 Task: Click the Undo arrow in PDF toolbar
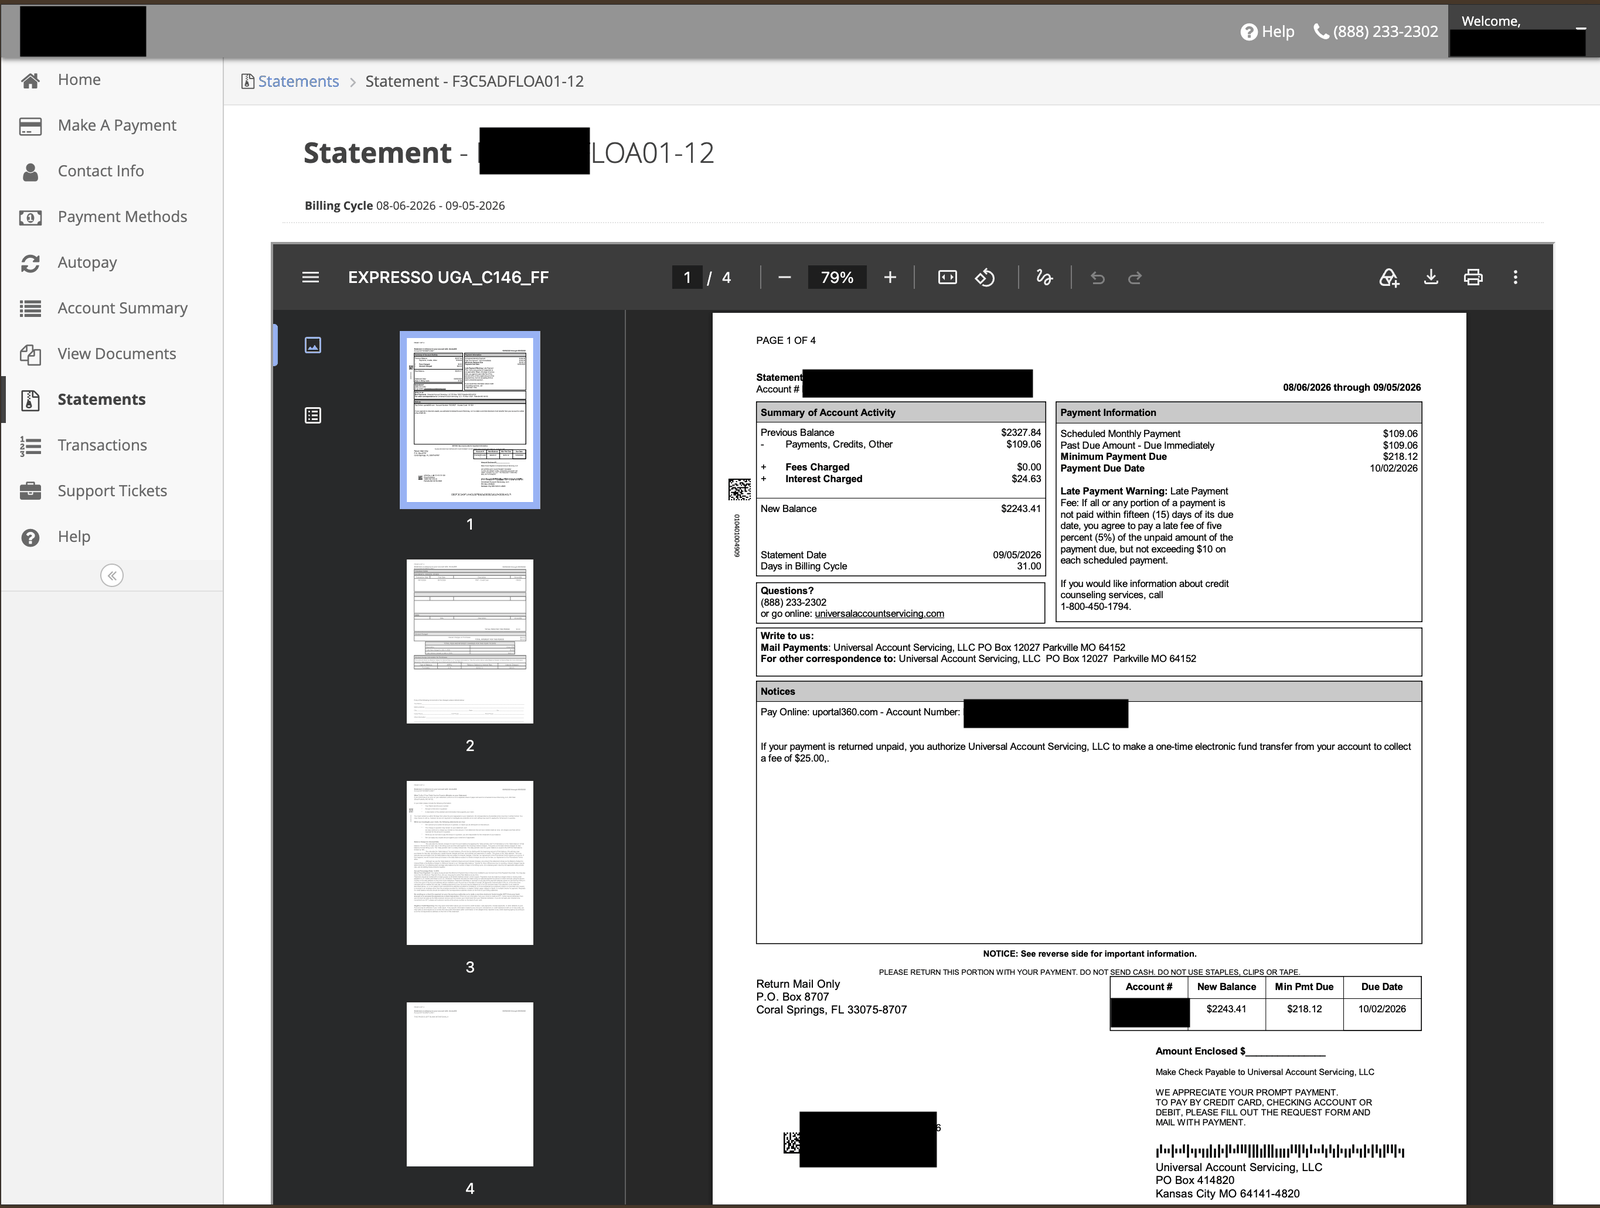[x=1097, y=277]
